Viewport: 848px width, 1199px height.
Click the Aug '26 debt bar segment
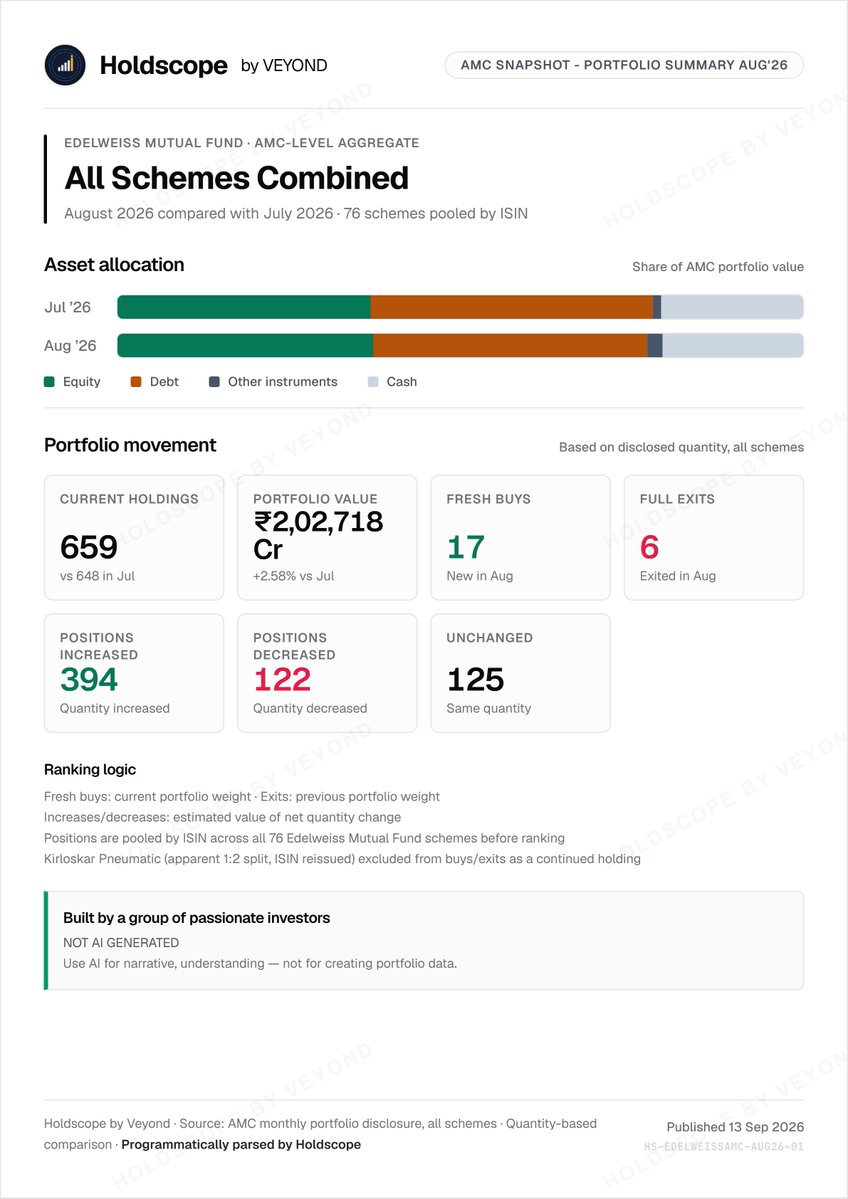510,346
